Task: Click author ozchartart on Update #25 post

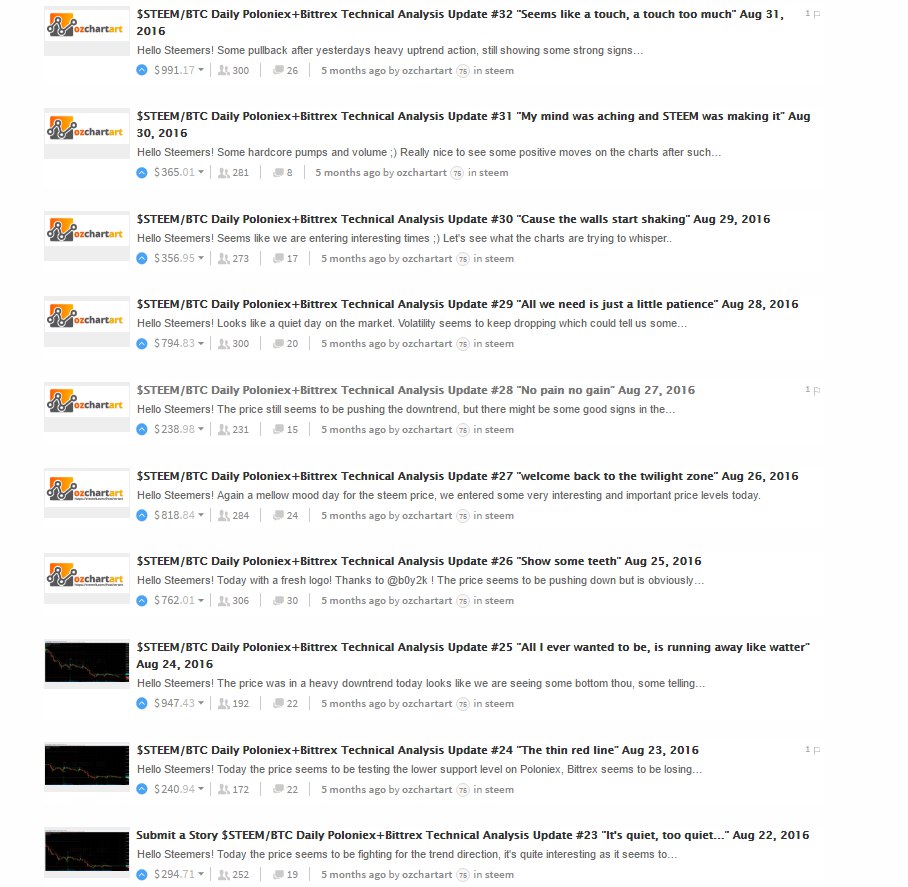Action: click(x=427, y=703)
